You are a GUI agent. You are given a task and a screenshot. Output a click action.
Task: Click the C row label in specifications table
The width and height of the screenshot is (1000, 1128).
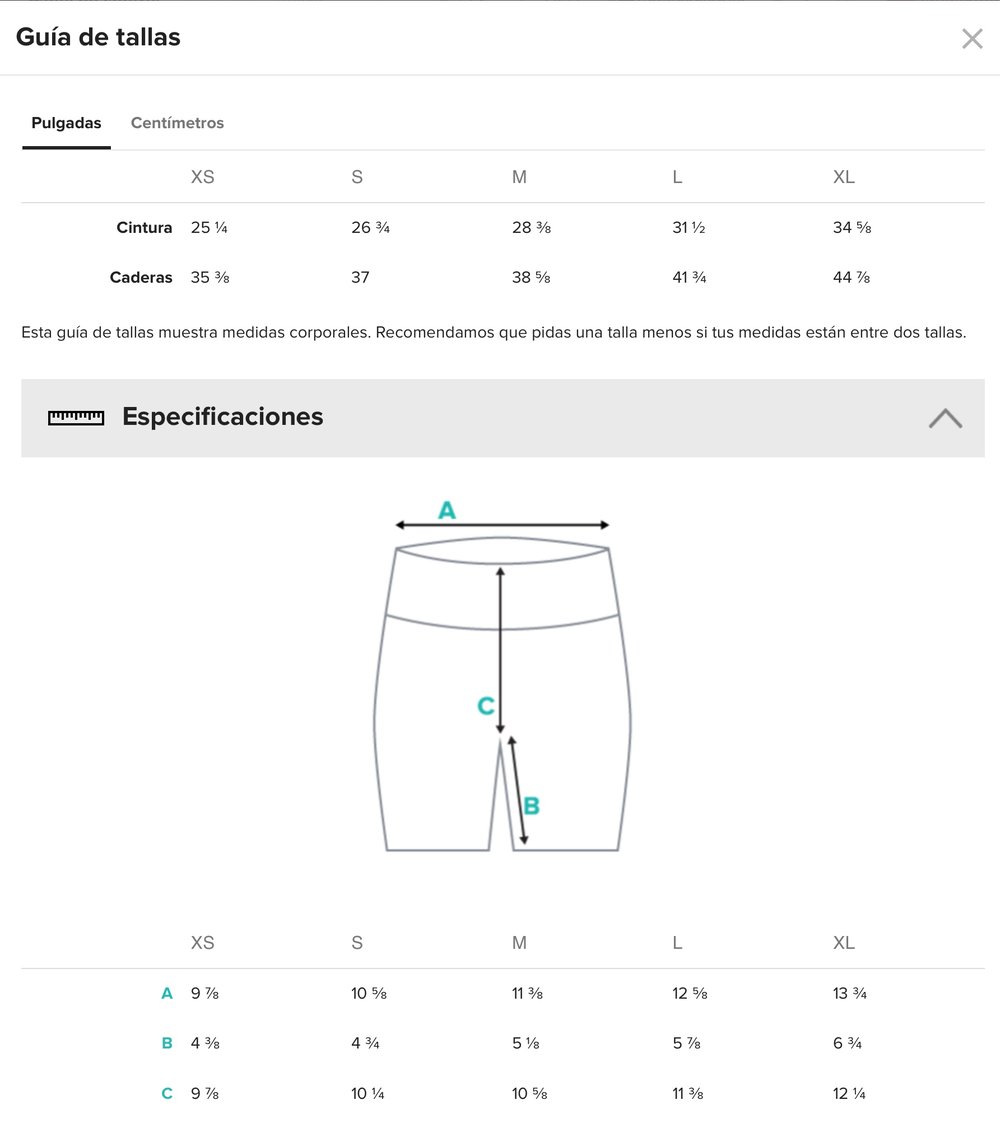(x=167, y=1093)
